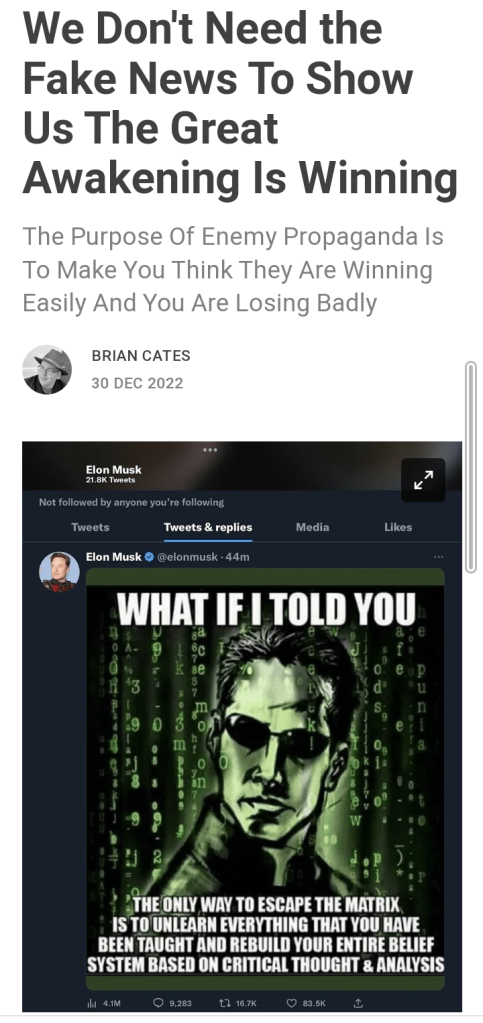Select the Tweets & replies tab
The width and height of the screenshot is (483, 1023).
208,527
